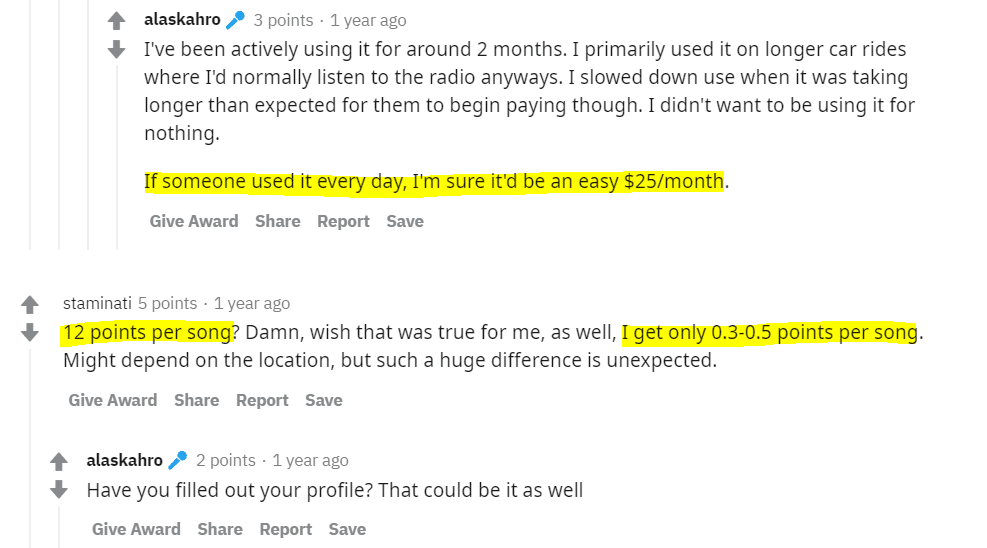Save staminati's comment
Viewport: 987px width, 548px height.
(324, 400)
